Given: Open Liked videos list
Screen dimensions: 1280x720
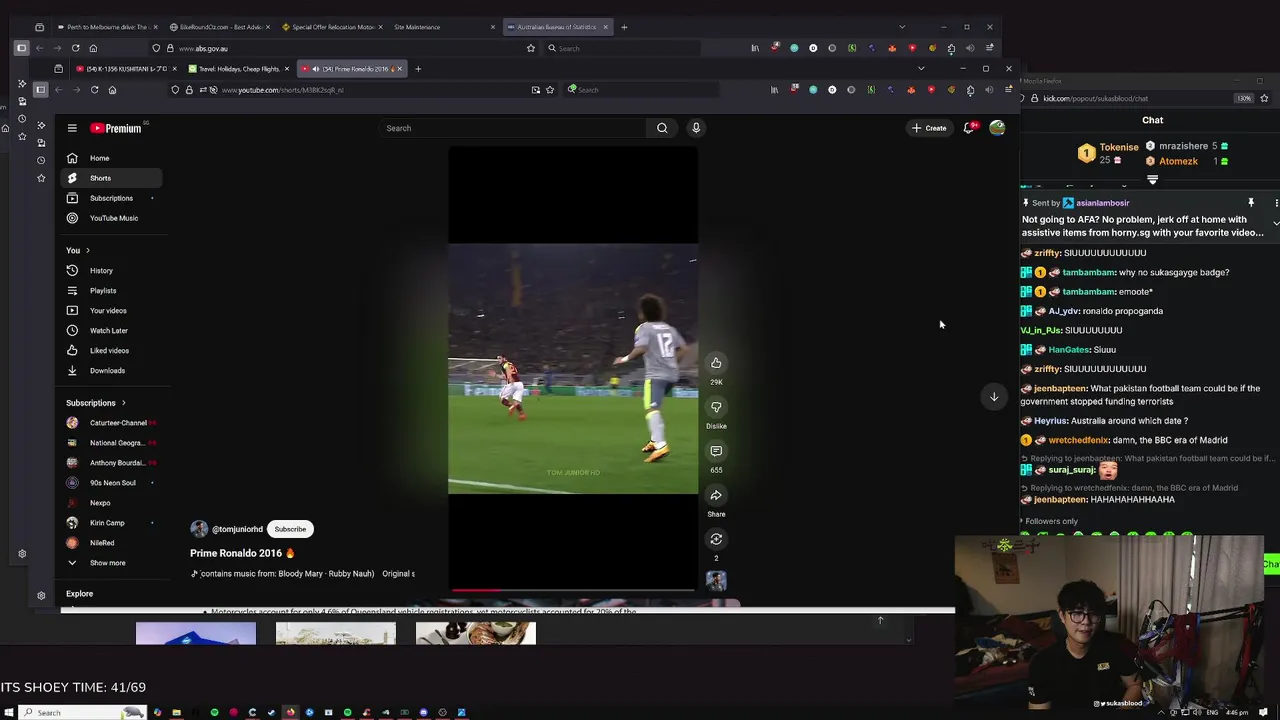Looking at the screenshot, I should (110, 351).
